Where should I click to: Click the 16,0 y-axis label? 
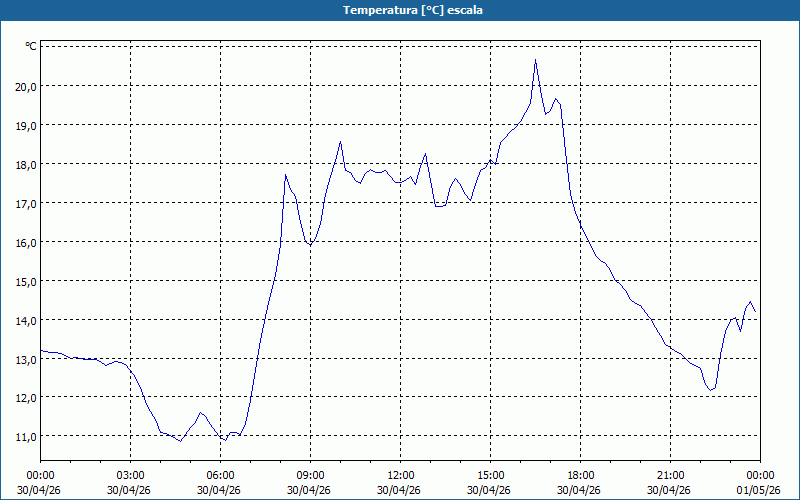(26, 243)
